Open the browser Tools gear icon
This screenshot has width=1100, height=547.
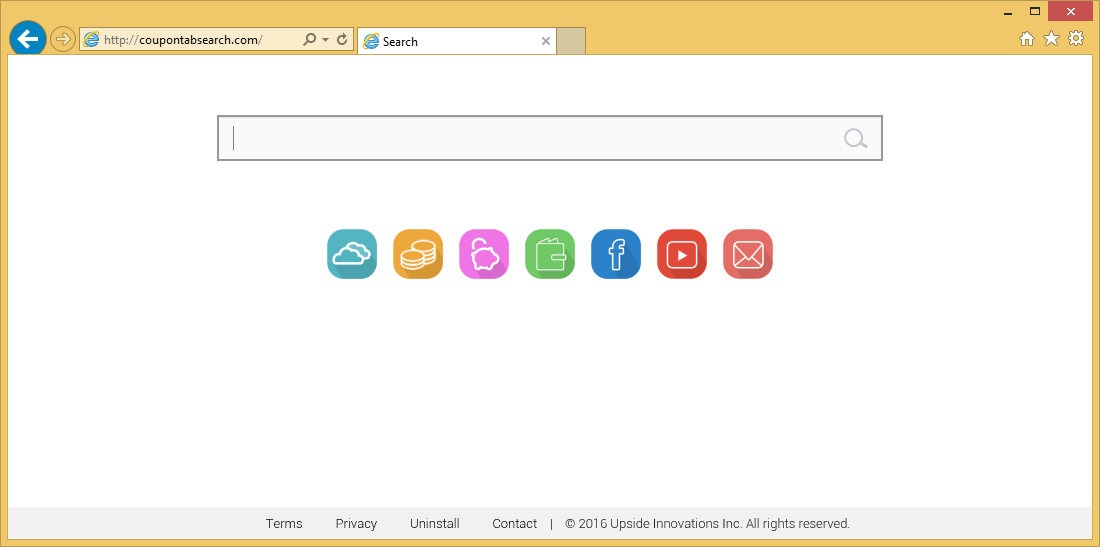(1076, 39)
